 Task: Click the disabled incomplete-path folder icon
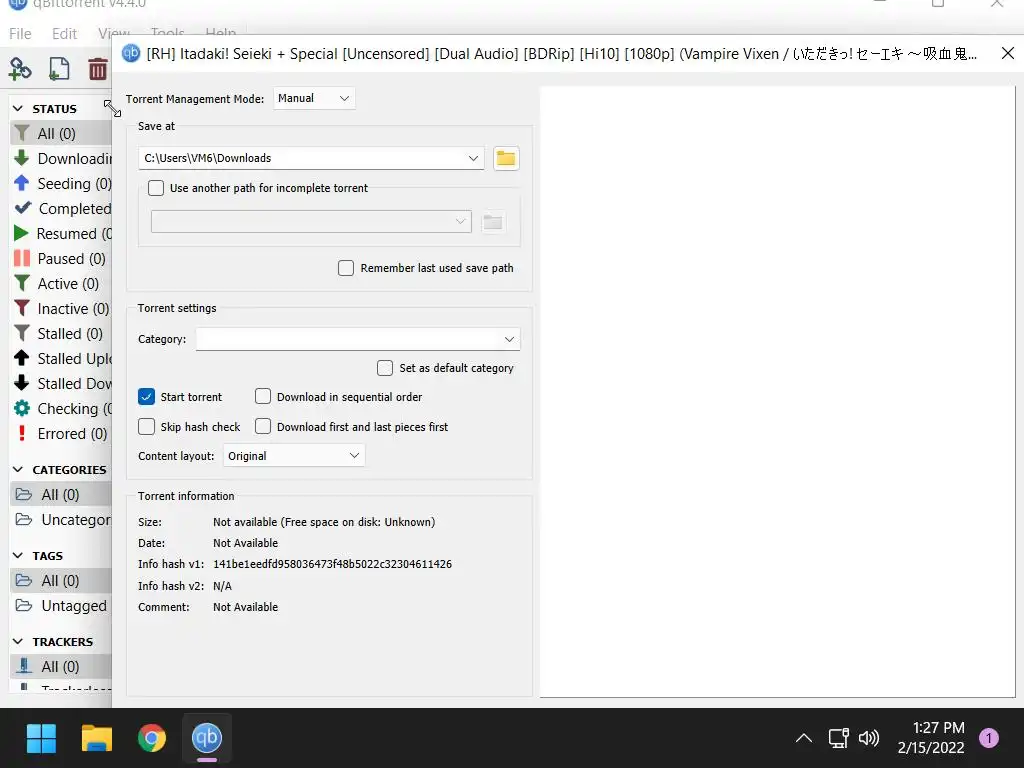click(492, 222)
